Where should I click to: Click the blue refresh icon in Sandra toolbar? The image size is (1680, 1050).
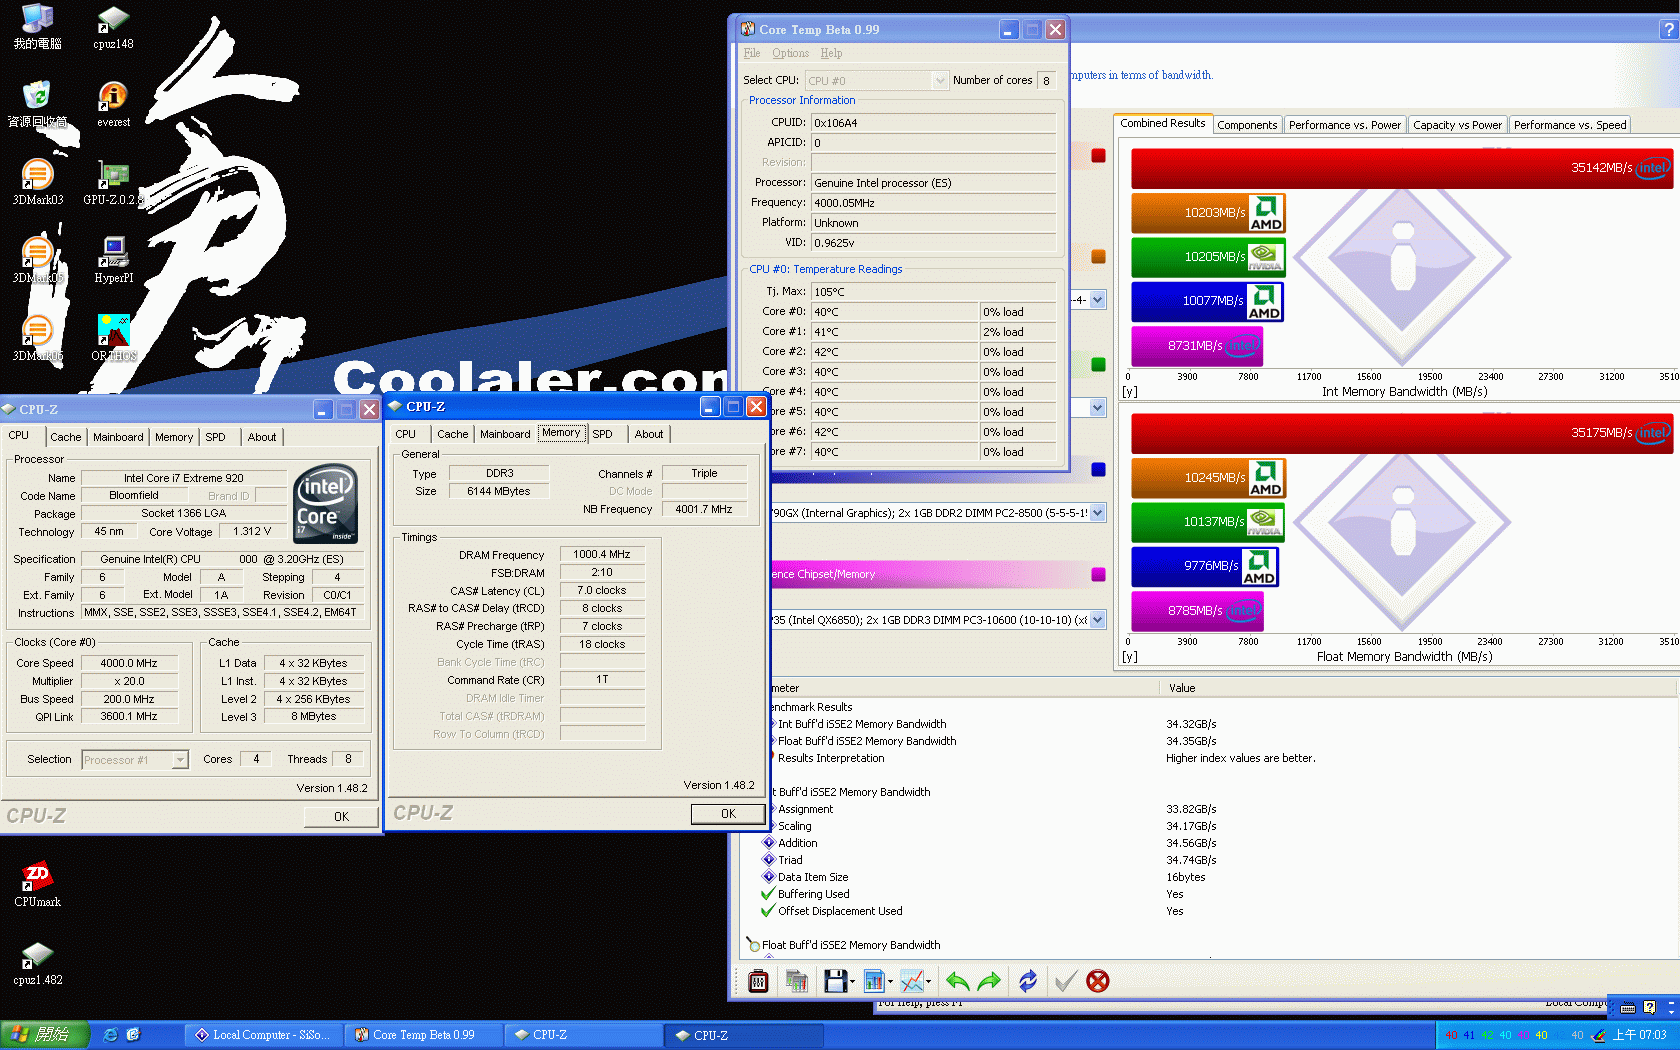coord(1028,981)
